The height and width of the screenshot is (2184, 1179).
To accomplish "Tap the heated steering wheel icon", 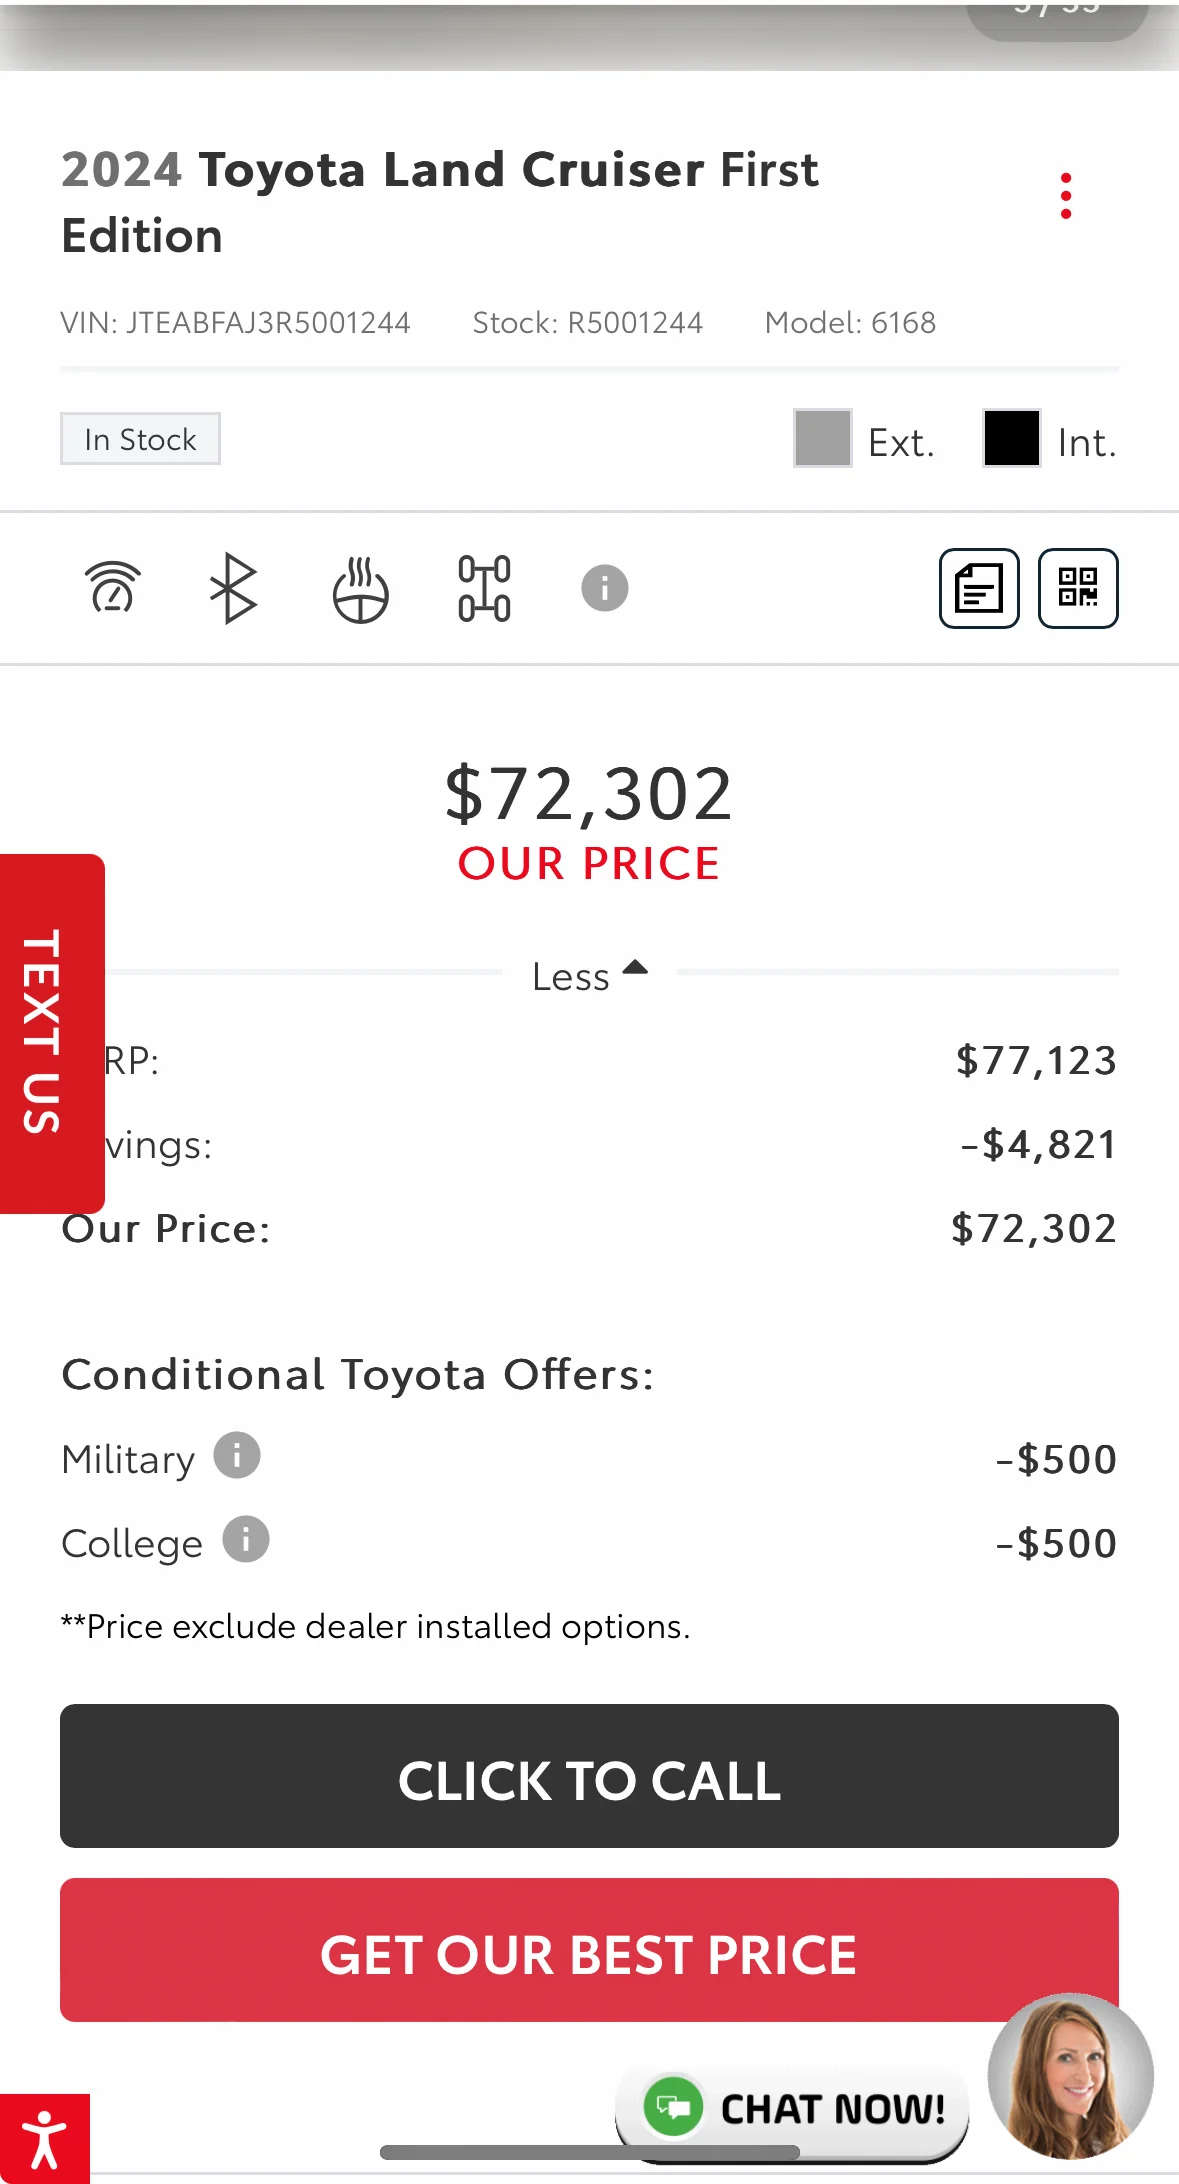I will click(360, 590).
